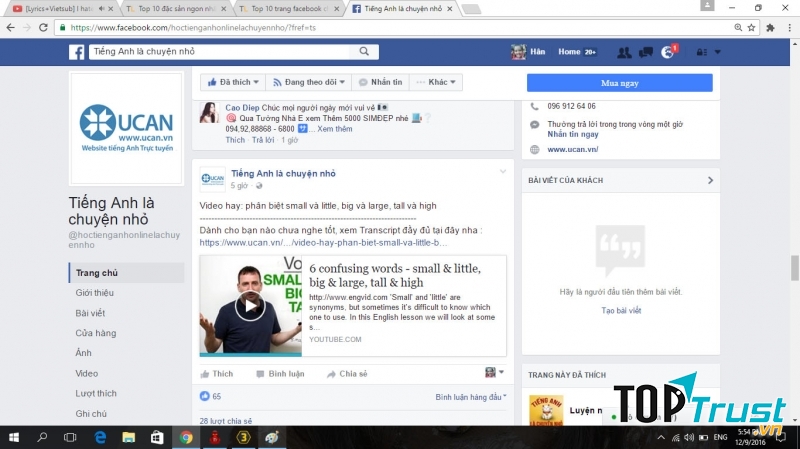Image resolution: width=800 pixels, height=449 pixels.
Task: Open the Facebook messages icon
Action: point(646,52)
